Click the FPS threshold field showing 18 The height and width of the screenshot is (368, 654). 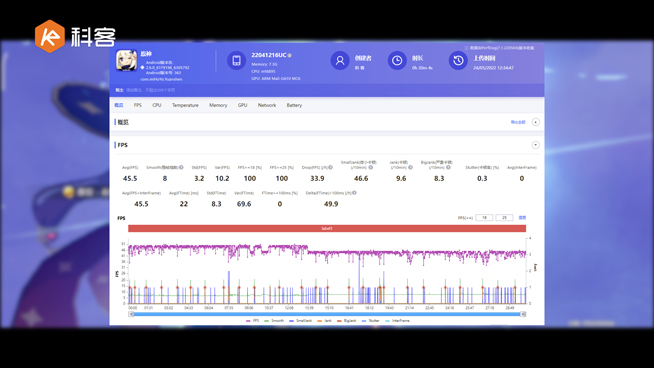pyautogui.click(x=484, y=218)
